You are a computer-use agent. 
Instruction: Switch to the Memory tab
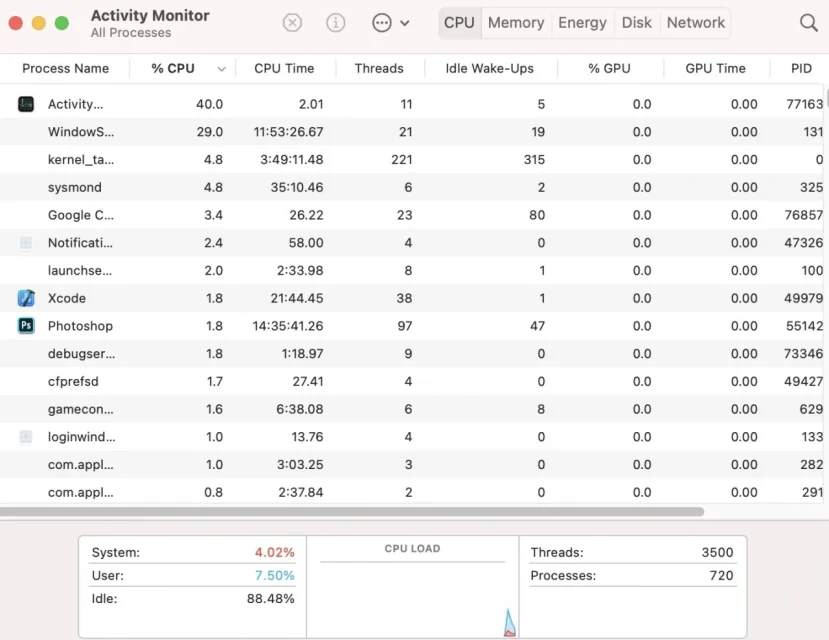[x=516, y=23]
